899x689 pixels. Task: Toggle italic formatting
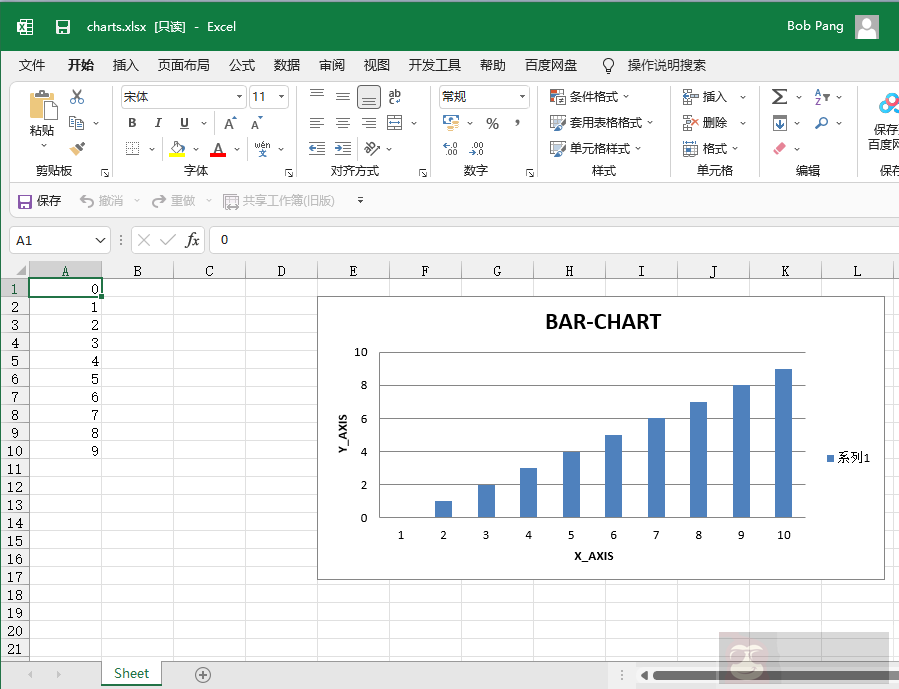158,123
